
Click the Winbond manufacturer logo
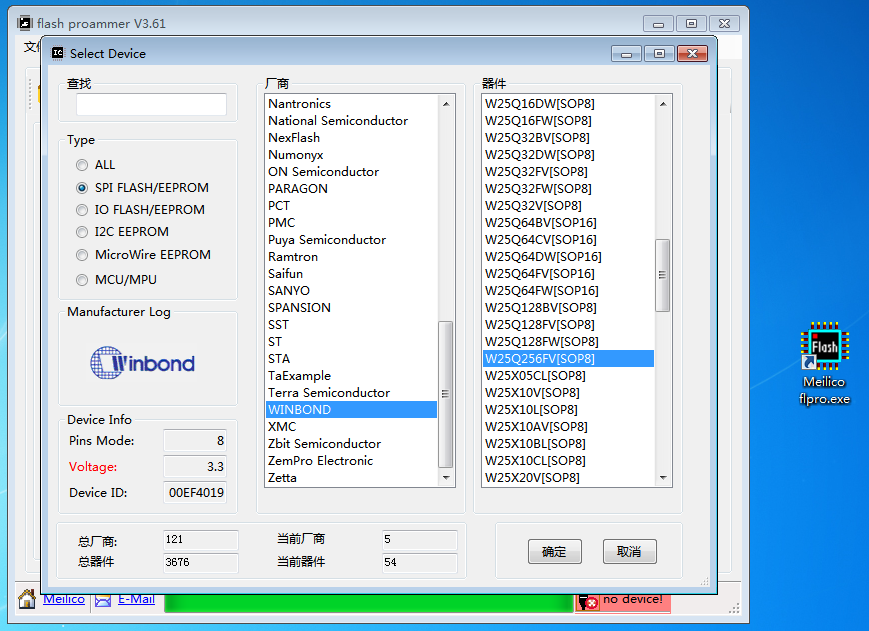click(142, 363)
